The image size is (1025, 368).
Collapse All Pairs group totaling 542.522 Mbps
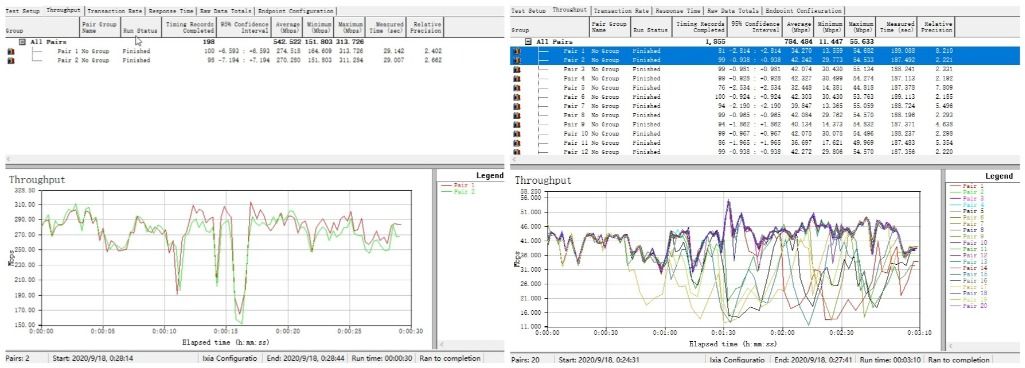click(22, 41)
